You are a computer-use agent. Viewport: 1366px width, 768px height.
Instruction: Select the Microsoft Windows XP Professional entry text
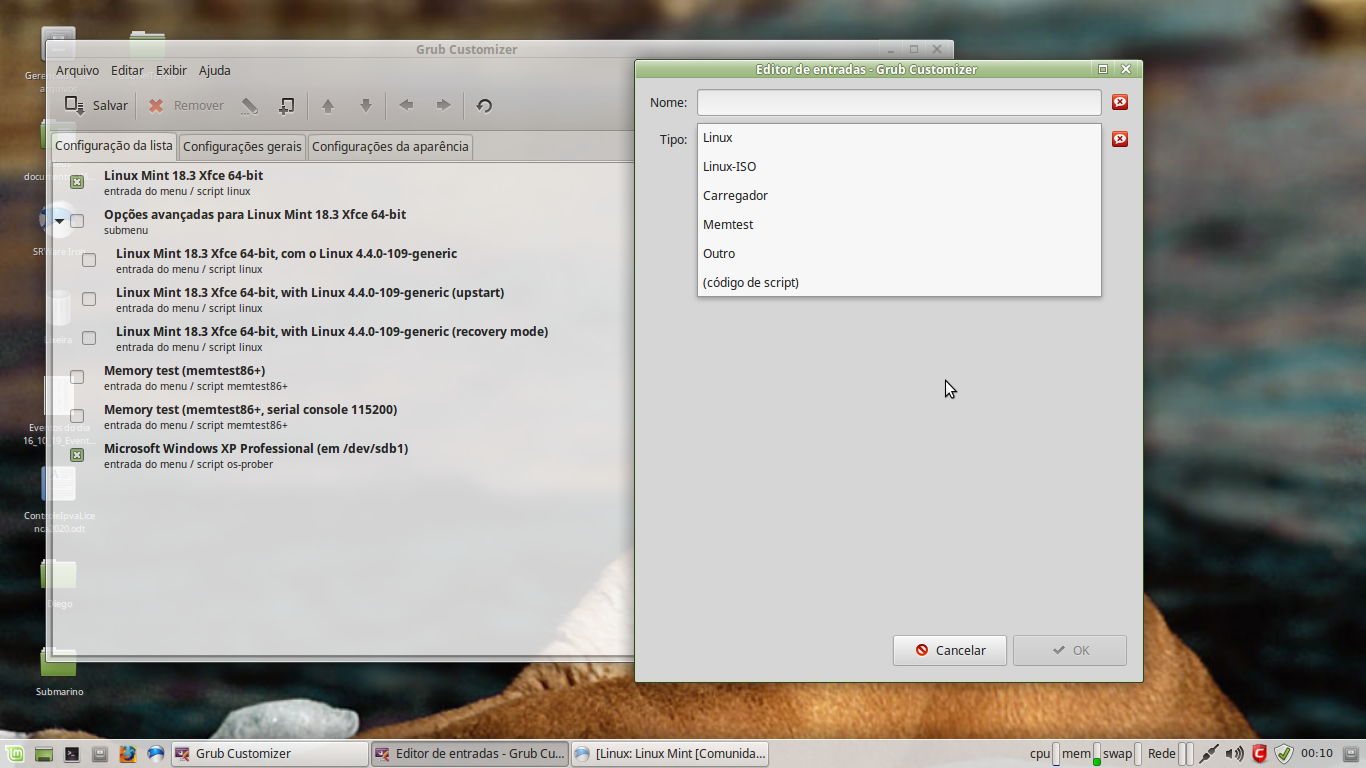pyautogui.click(x=256, y=448)
